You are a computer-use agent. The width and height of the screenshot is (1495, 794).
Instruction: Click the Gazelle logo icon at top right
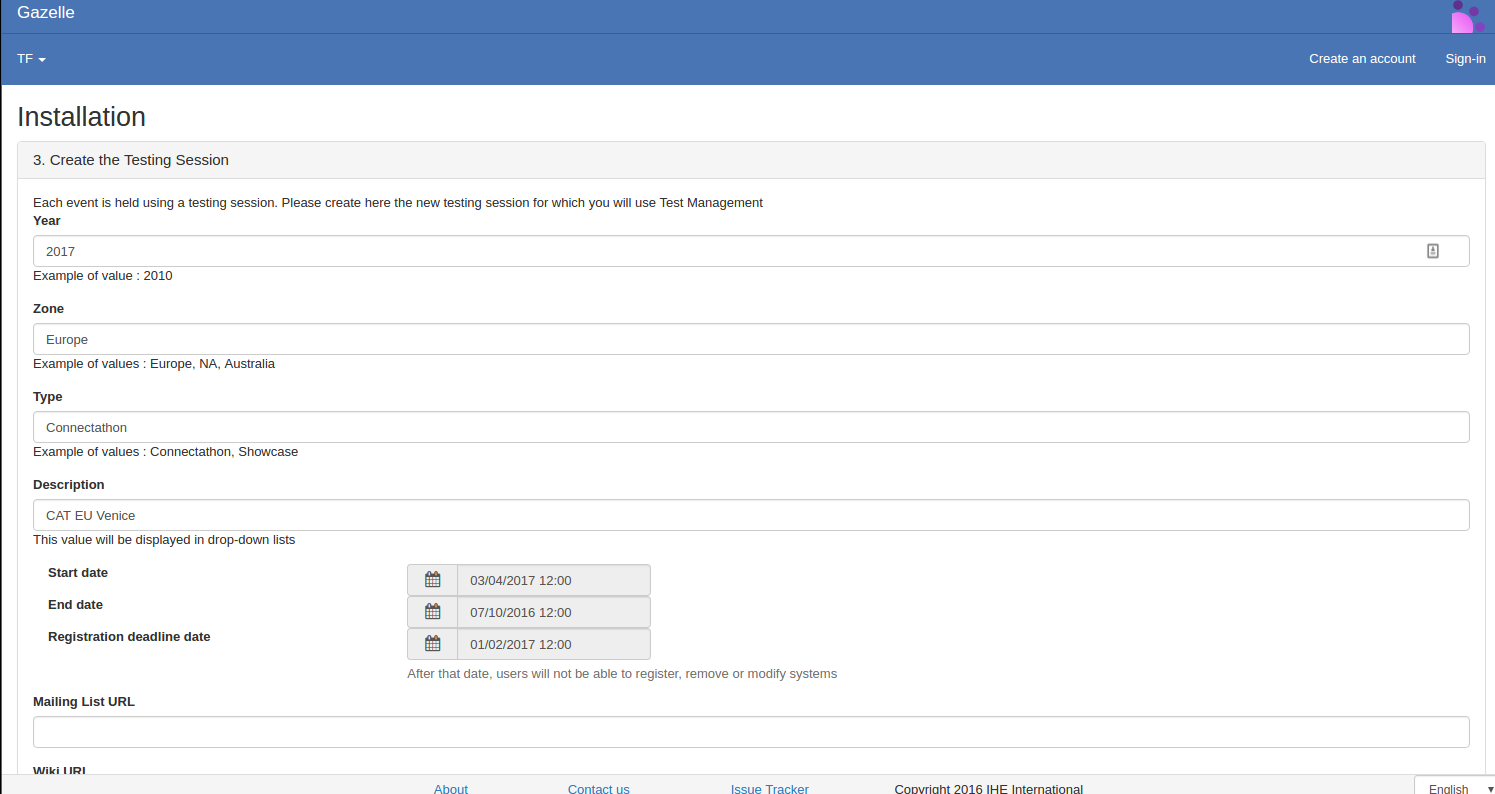(x=1467, y=17)
